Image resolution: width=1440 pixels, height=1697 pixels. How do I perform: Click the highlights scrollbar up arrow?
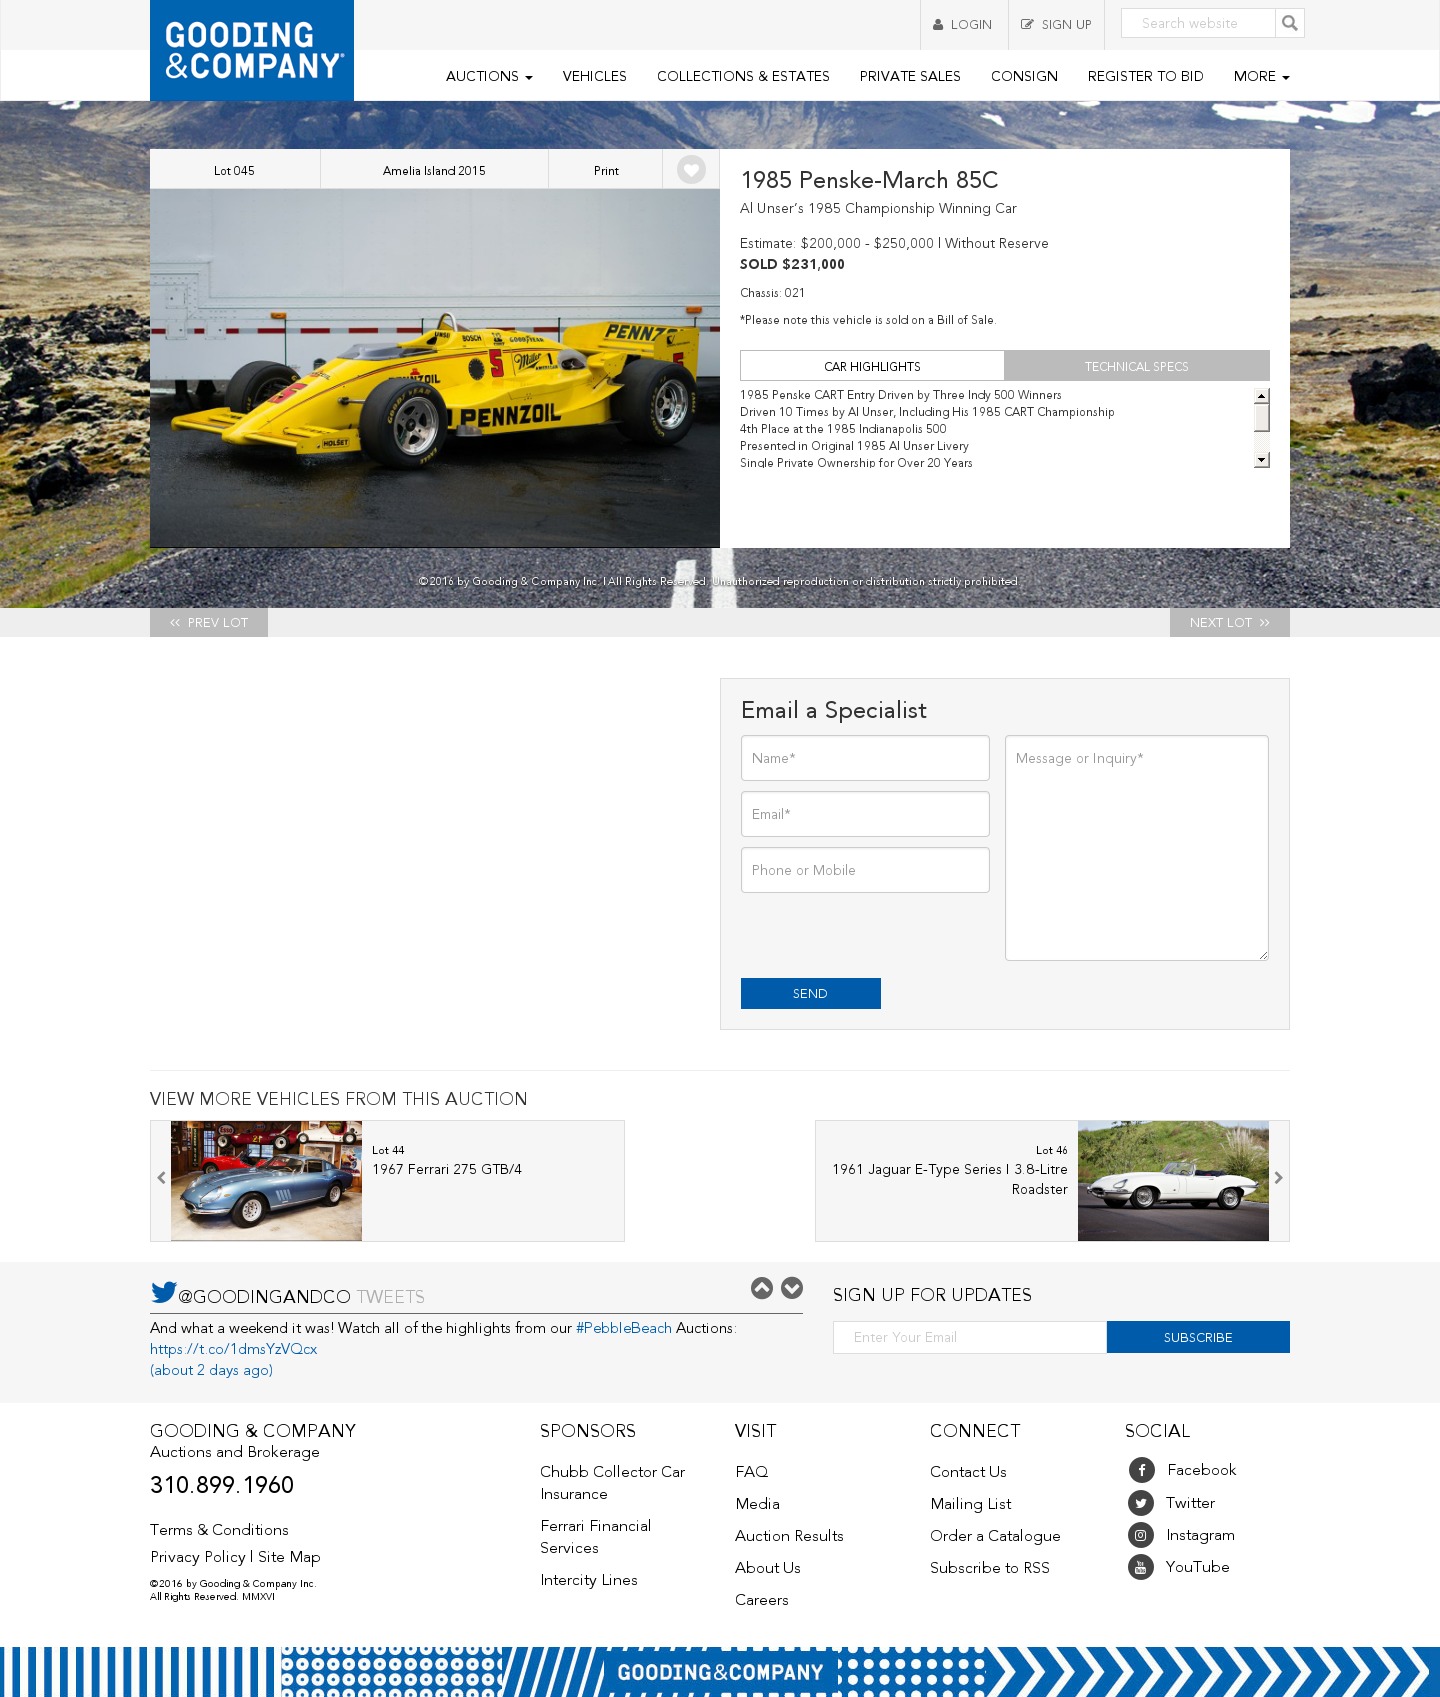click(x=1262, y=395)
